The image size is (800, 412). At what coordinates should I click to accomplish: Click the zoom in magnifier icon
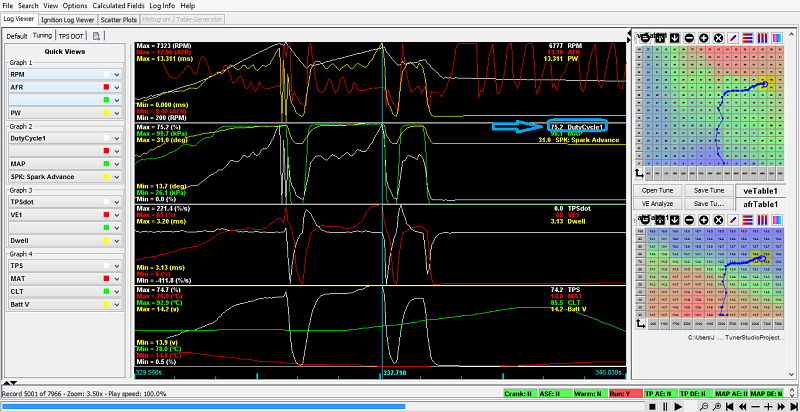pos(717,406)
